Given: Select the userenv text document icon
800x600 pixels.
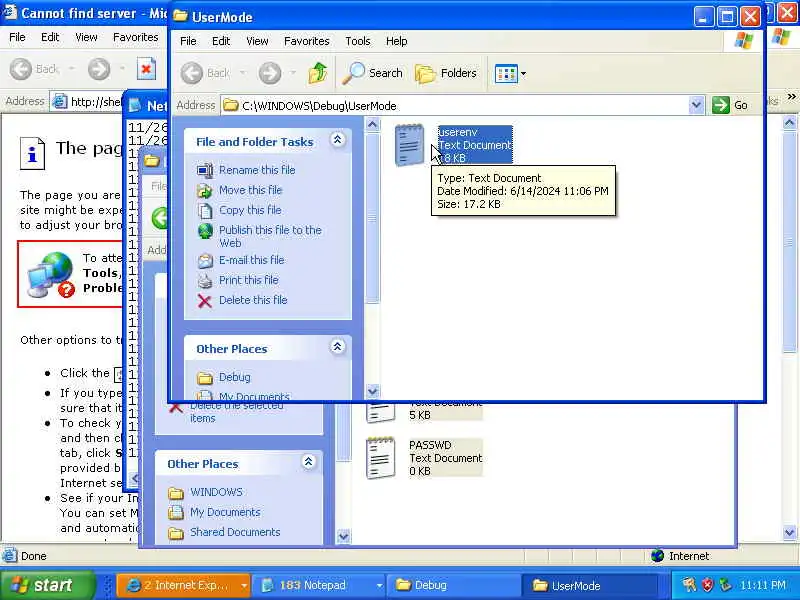Looking at the screenshot, I should pos(409,145).
